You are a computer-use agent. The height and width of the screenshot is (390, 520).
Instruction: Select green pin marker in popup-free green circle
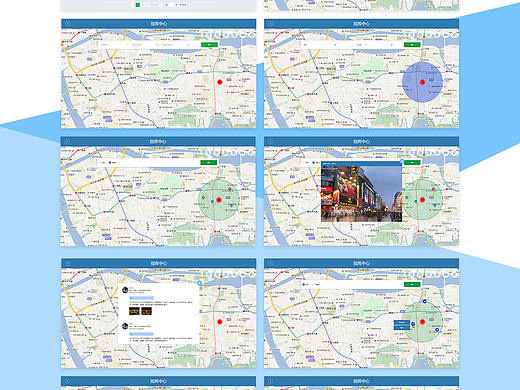click(203, 198)
